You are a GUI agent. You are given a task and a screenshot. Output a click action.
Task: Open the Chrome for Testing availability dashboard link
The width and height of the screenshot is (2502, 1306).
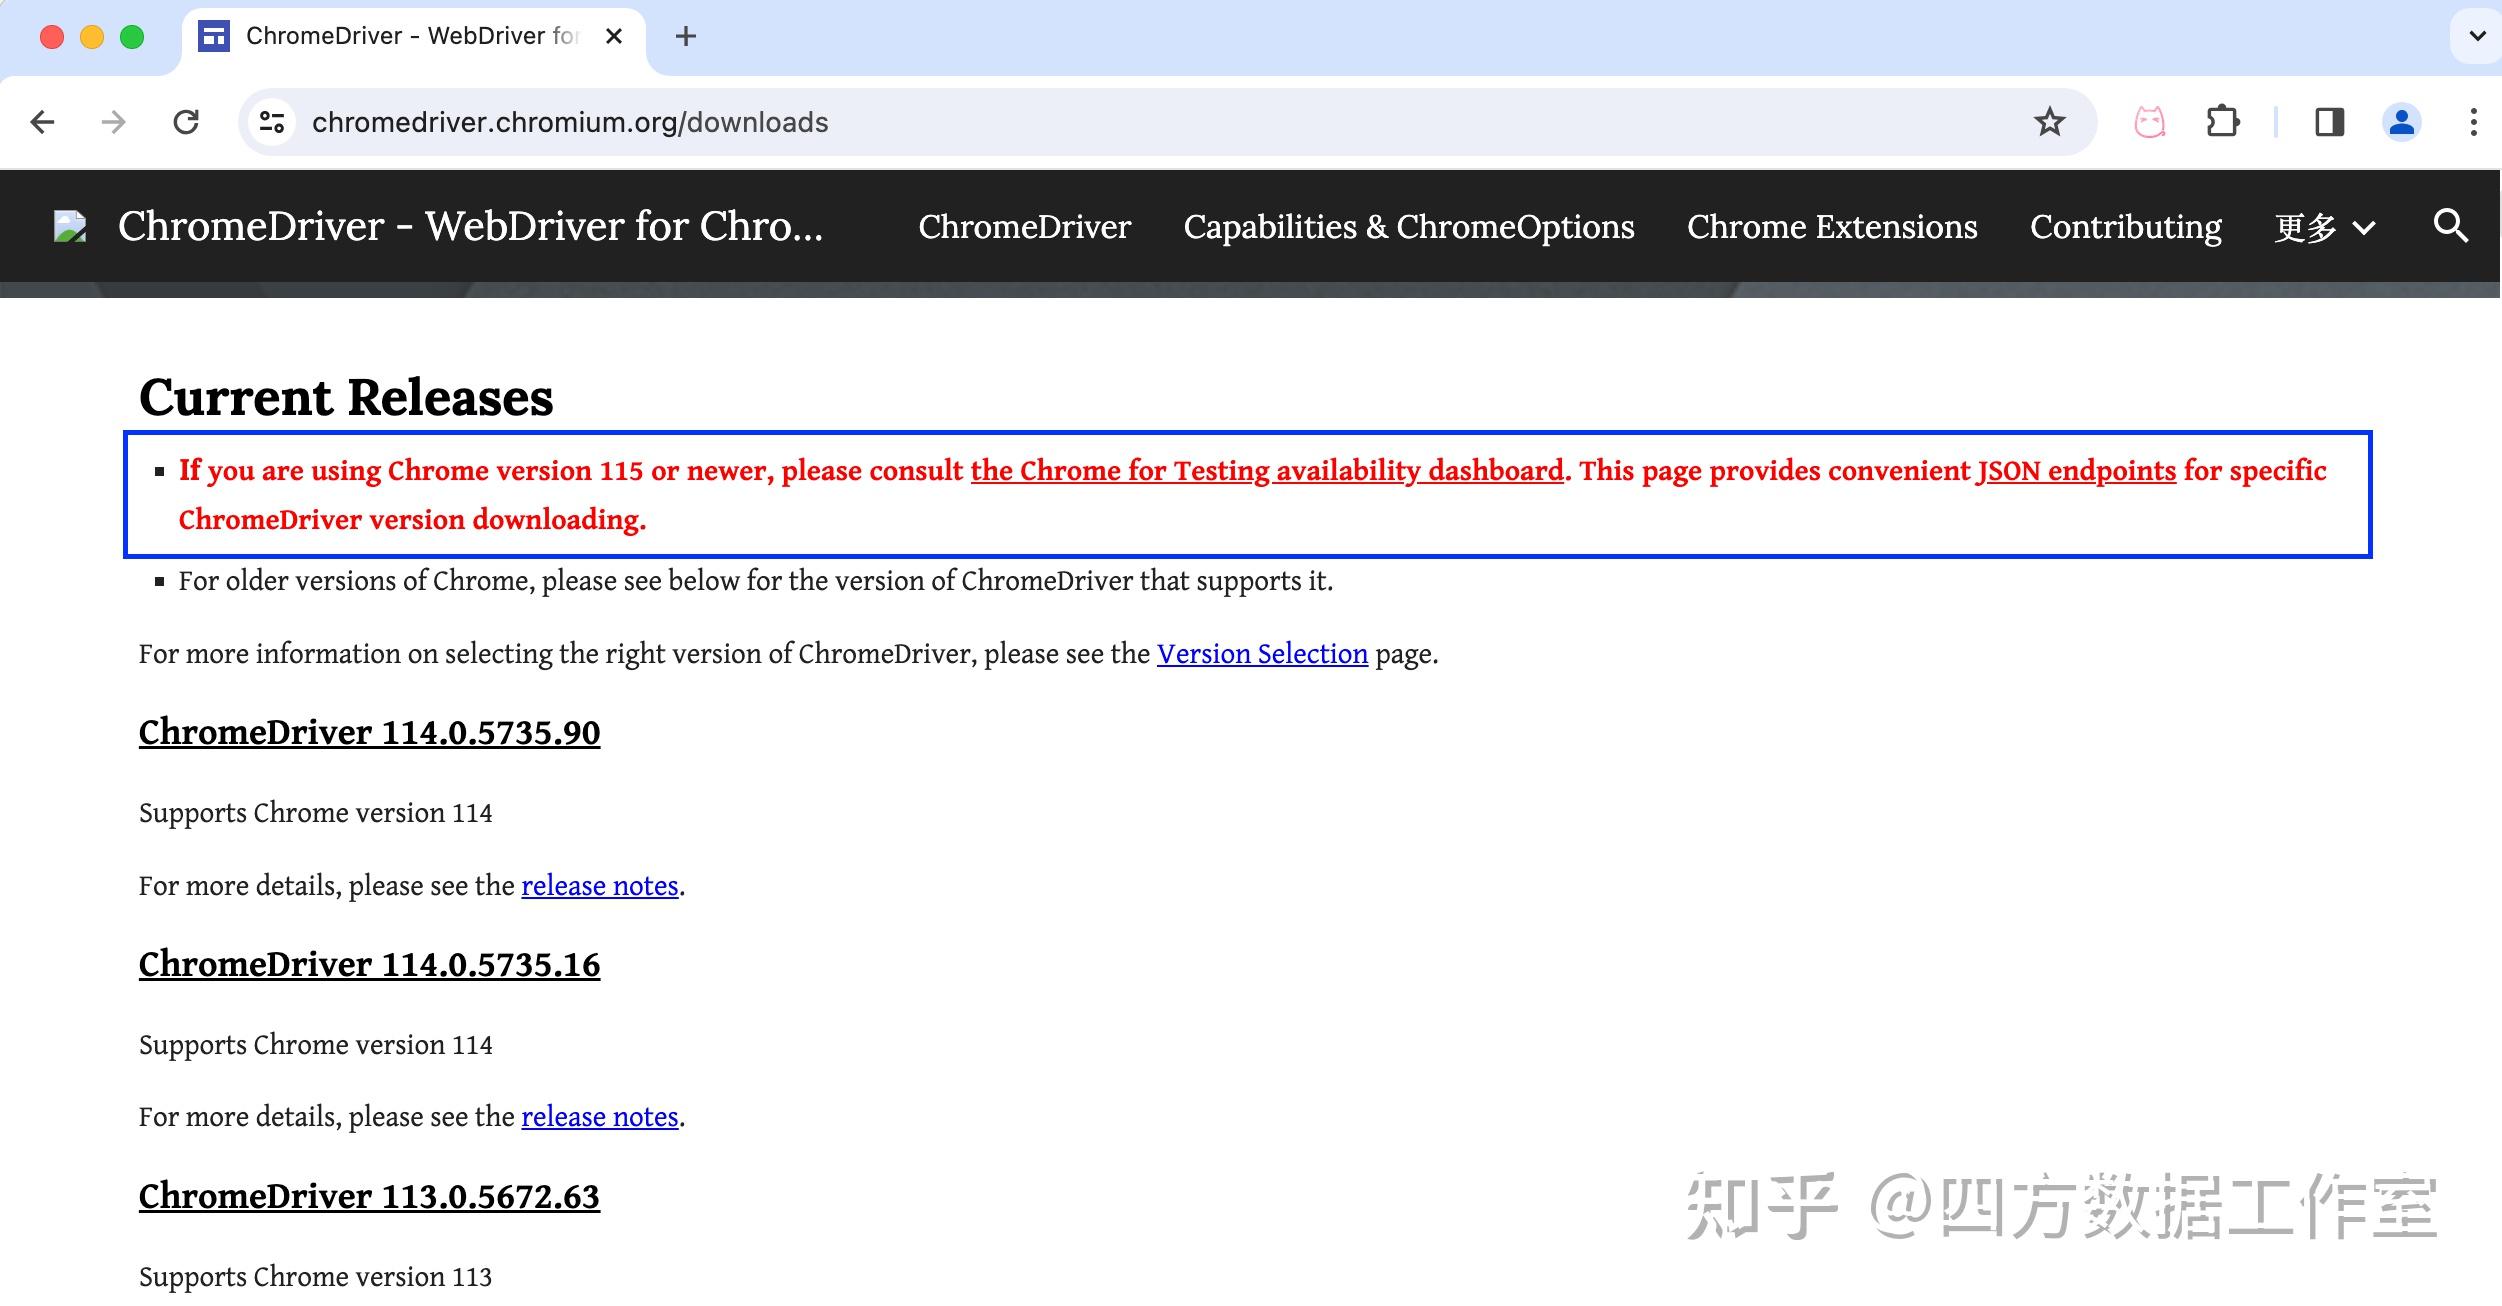click(x=1267, y=470)
